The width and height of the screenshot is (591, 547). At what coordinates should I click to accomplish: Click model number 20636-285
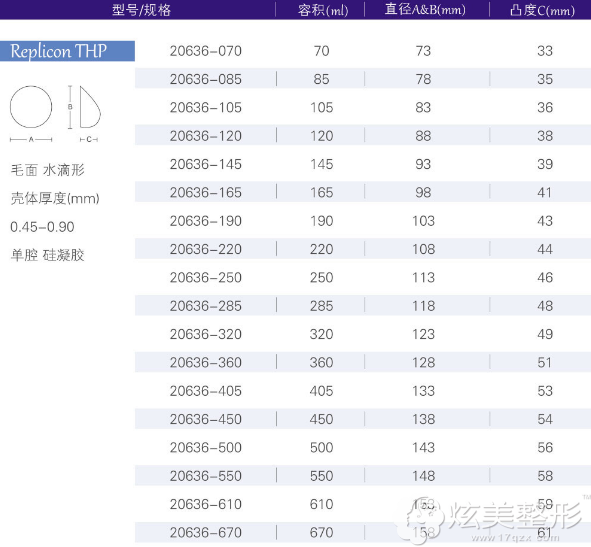[x=205, y=306]
